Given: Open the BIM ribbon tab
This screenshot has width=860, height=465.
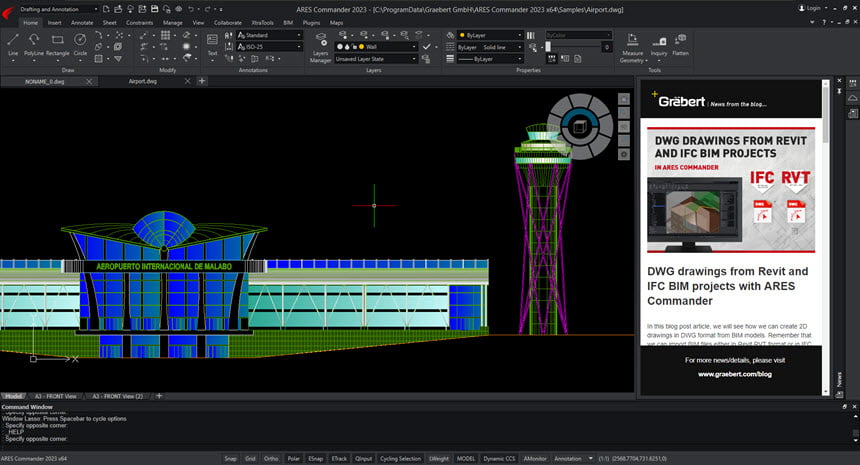Looking at the screenshot, I should pos(288,22).
